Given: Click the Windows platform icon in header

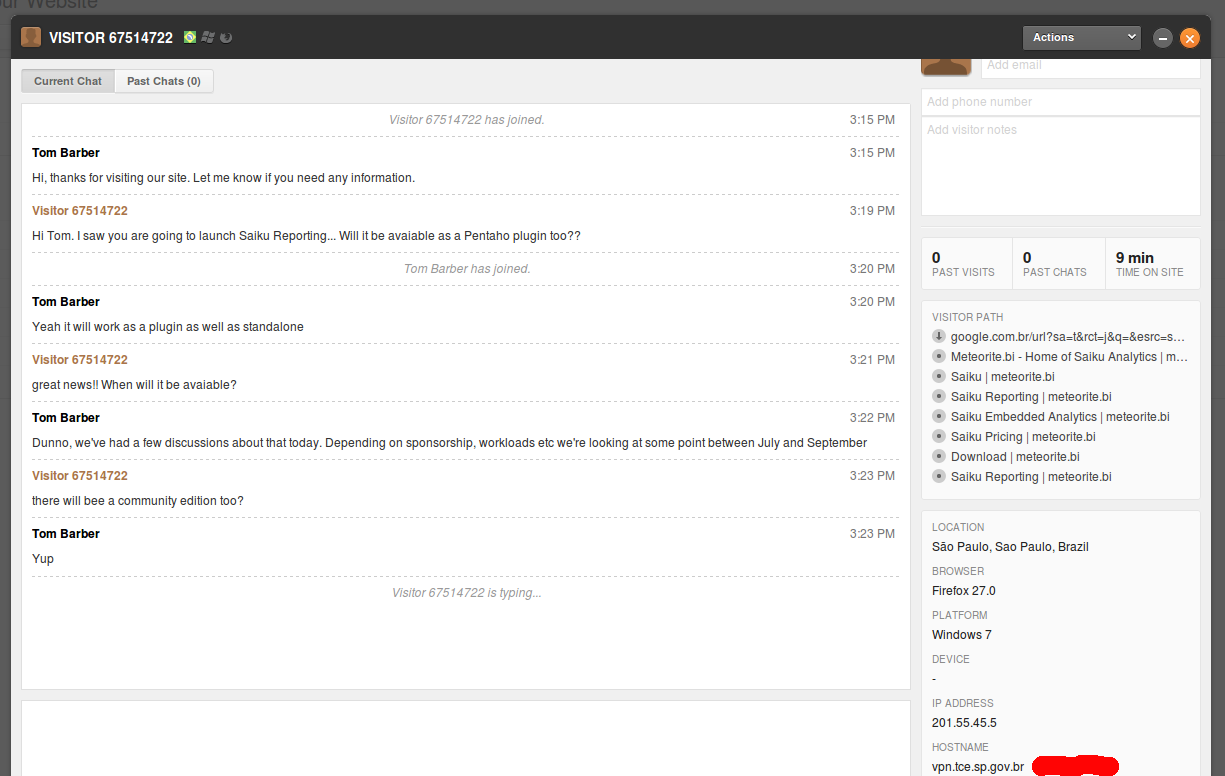Looking at the screenshot, I should pyautogui.click(x=208, y=37).
